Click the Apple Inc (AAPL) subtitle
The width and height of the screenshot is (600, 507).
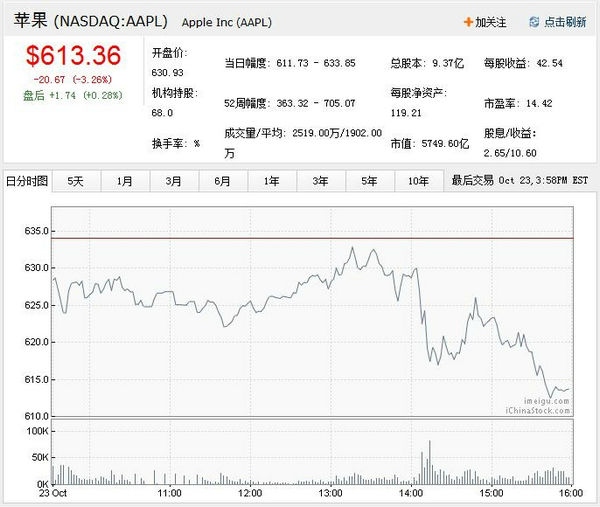(x=227, y=22)
